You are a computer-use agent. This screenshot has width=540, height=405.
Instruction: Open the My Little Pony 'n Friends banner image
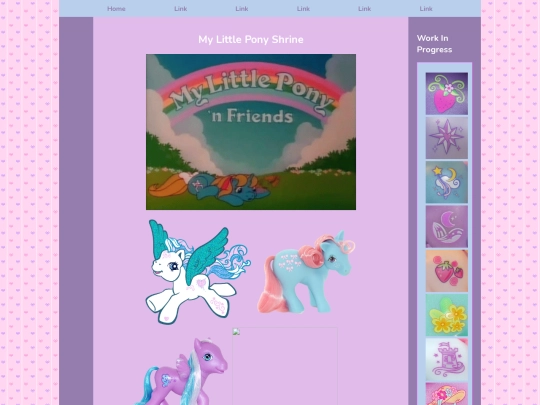point(251,132)
